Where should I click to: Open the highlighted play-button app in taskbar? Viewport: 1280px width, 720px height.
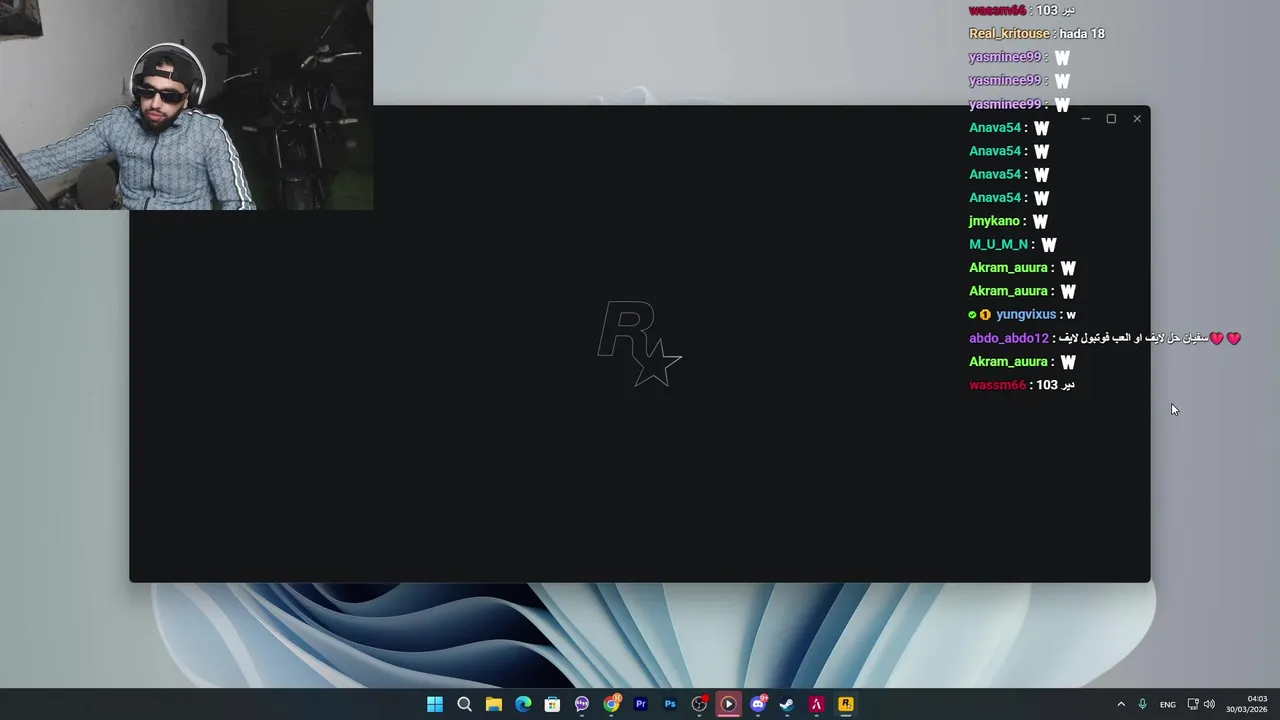[728, 704]
